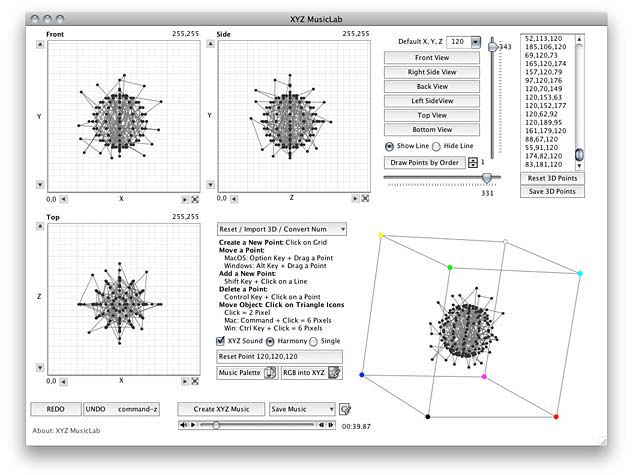Viewport: 639px width, 475px height.
Task: Click the vertical slider thumb at 343
Action: 493,46
